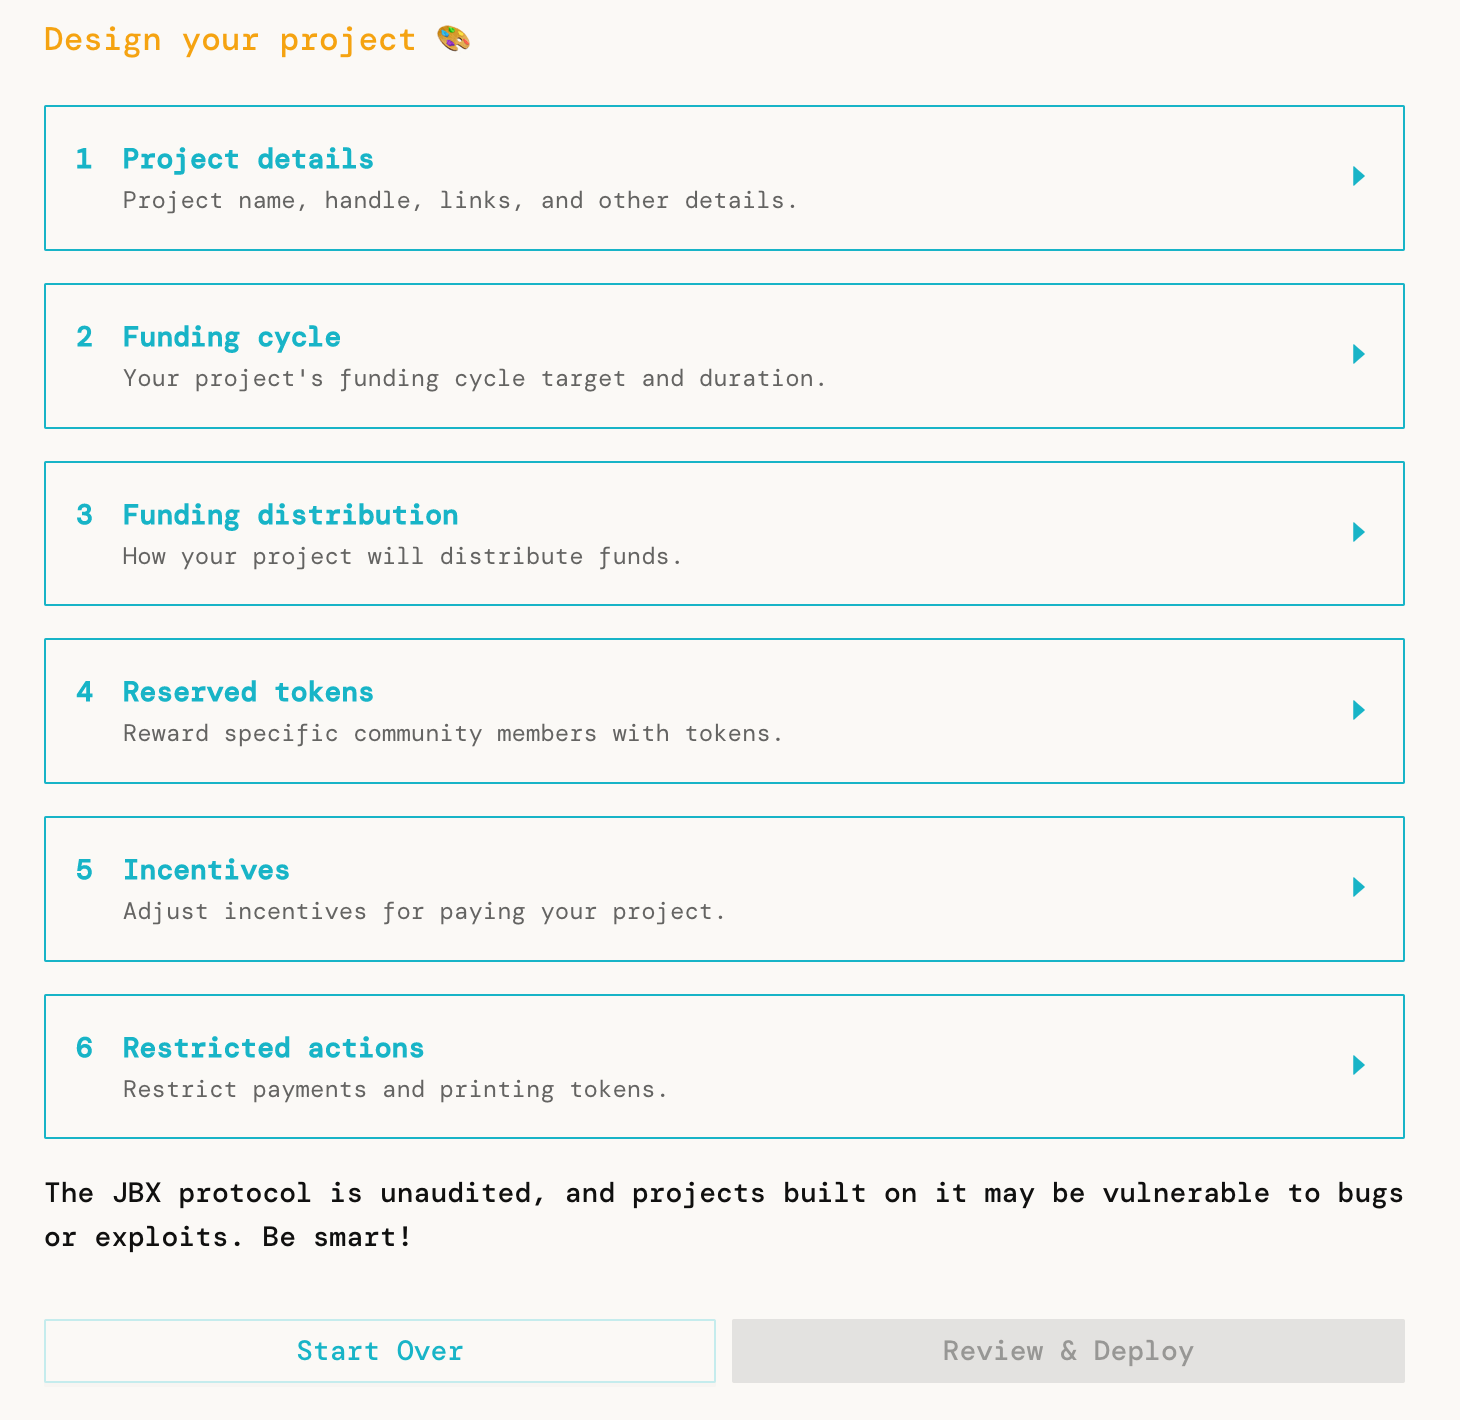
Task: Expand the Incentives section arrow
Action: [1358, 887]
